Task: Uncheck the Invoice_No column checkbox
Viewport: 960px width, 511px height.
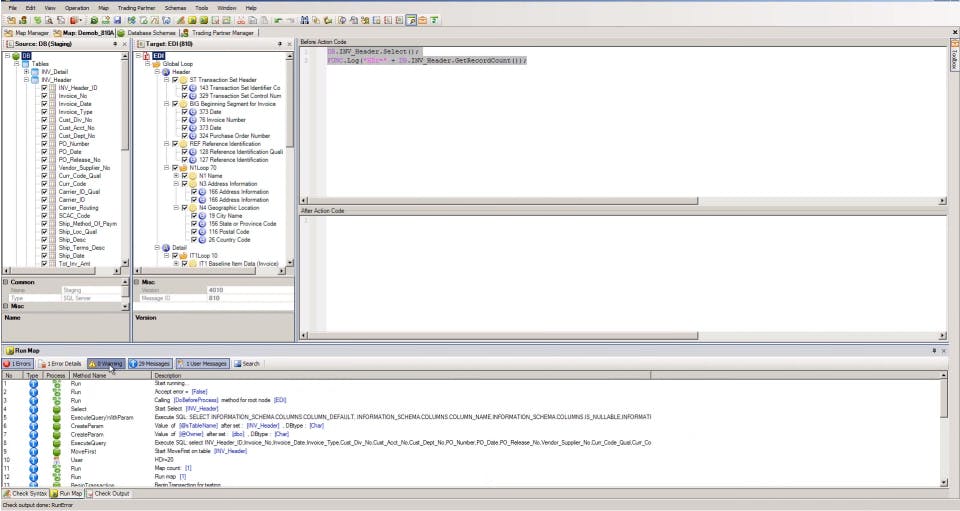Action: 44,95
